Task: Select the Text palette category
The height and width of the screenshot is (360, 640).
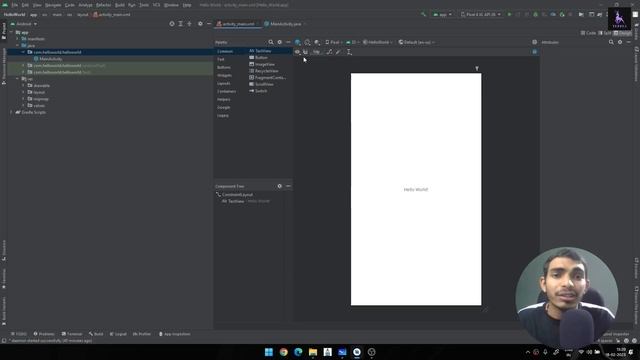Action: pyautogui.click(x=221, y=60)
